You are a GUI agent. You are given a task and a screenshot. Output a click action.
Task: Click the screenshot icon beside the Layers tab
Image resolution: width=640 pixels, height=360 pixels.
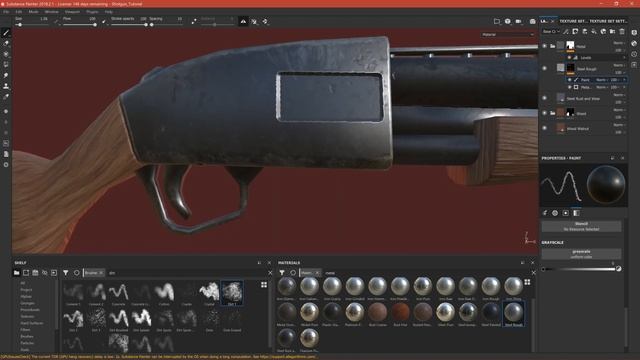[532, 21]
